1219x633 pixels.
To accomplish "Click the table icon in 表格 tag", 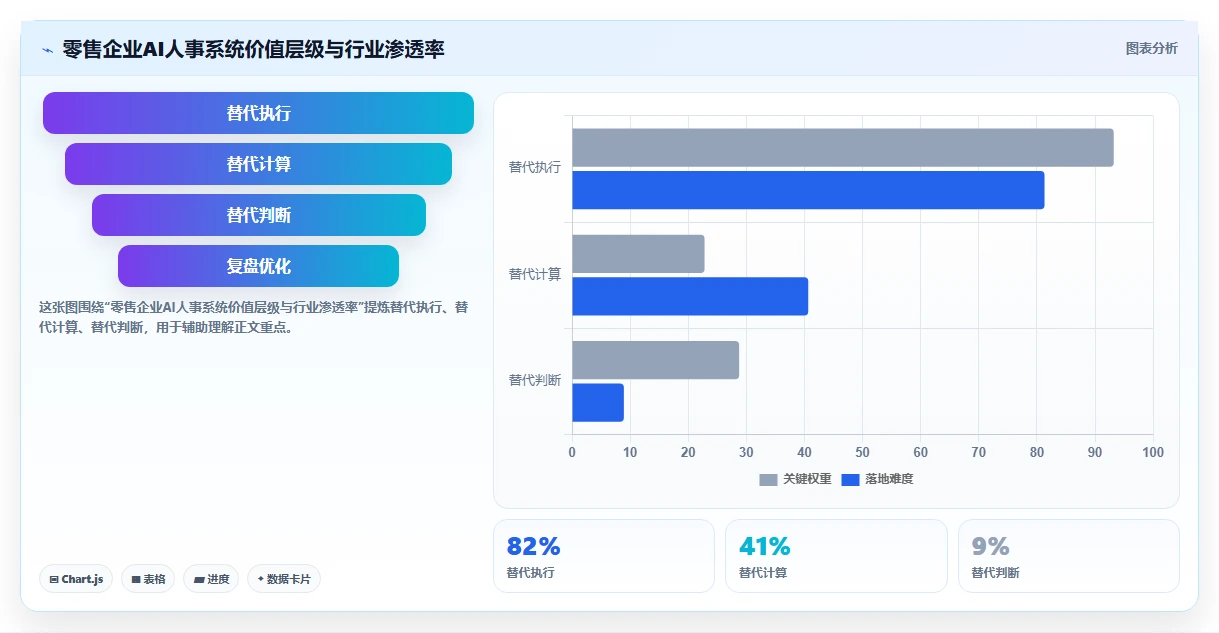I will click(136, 580).
